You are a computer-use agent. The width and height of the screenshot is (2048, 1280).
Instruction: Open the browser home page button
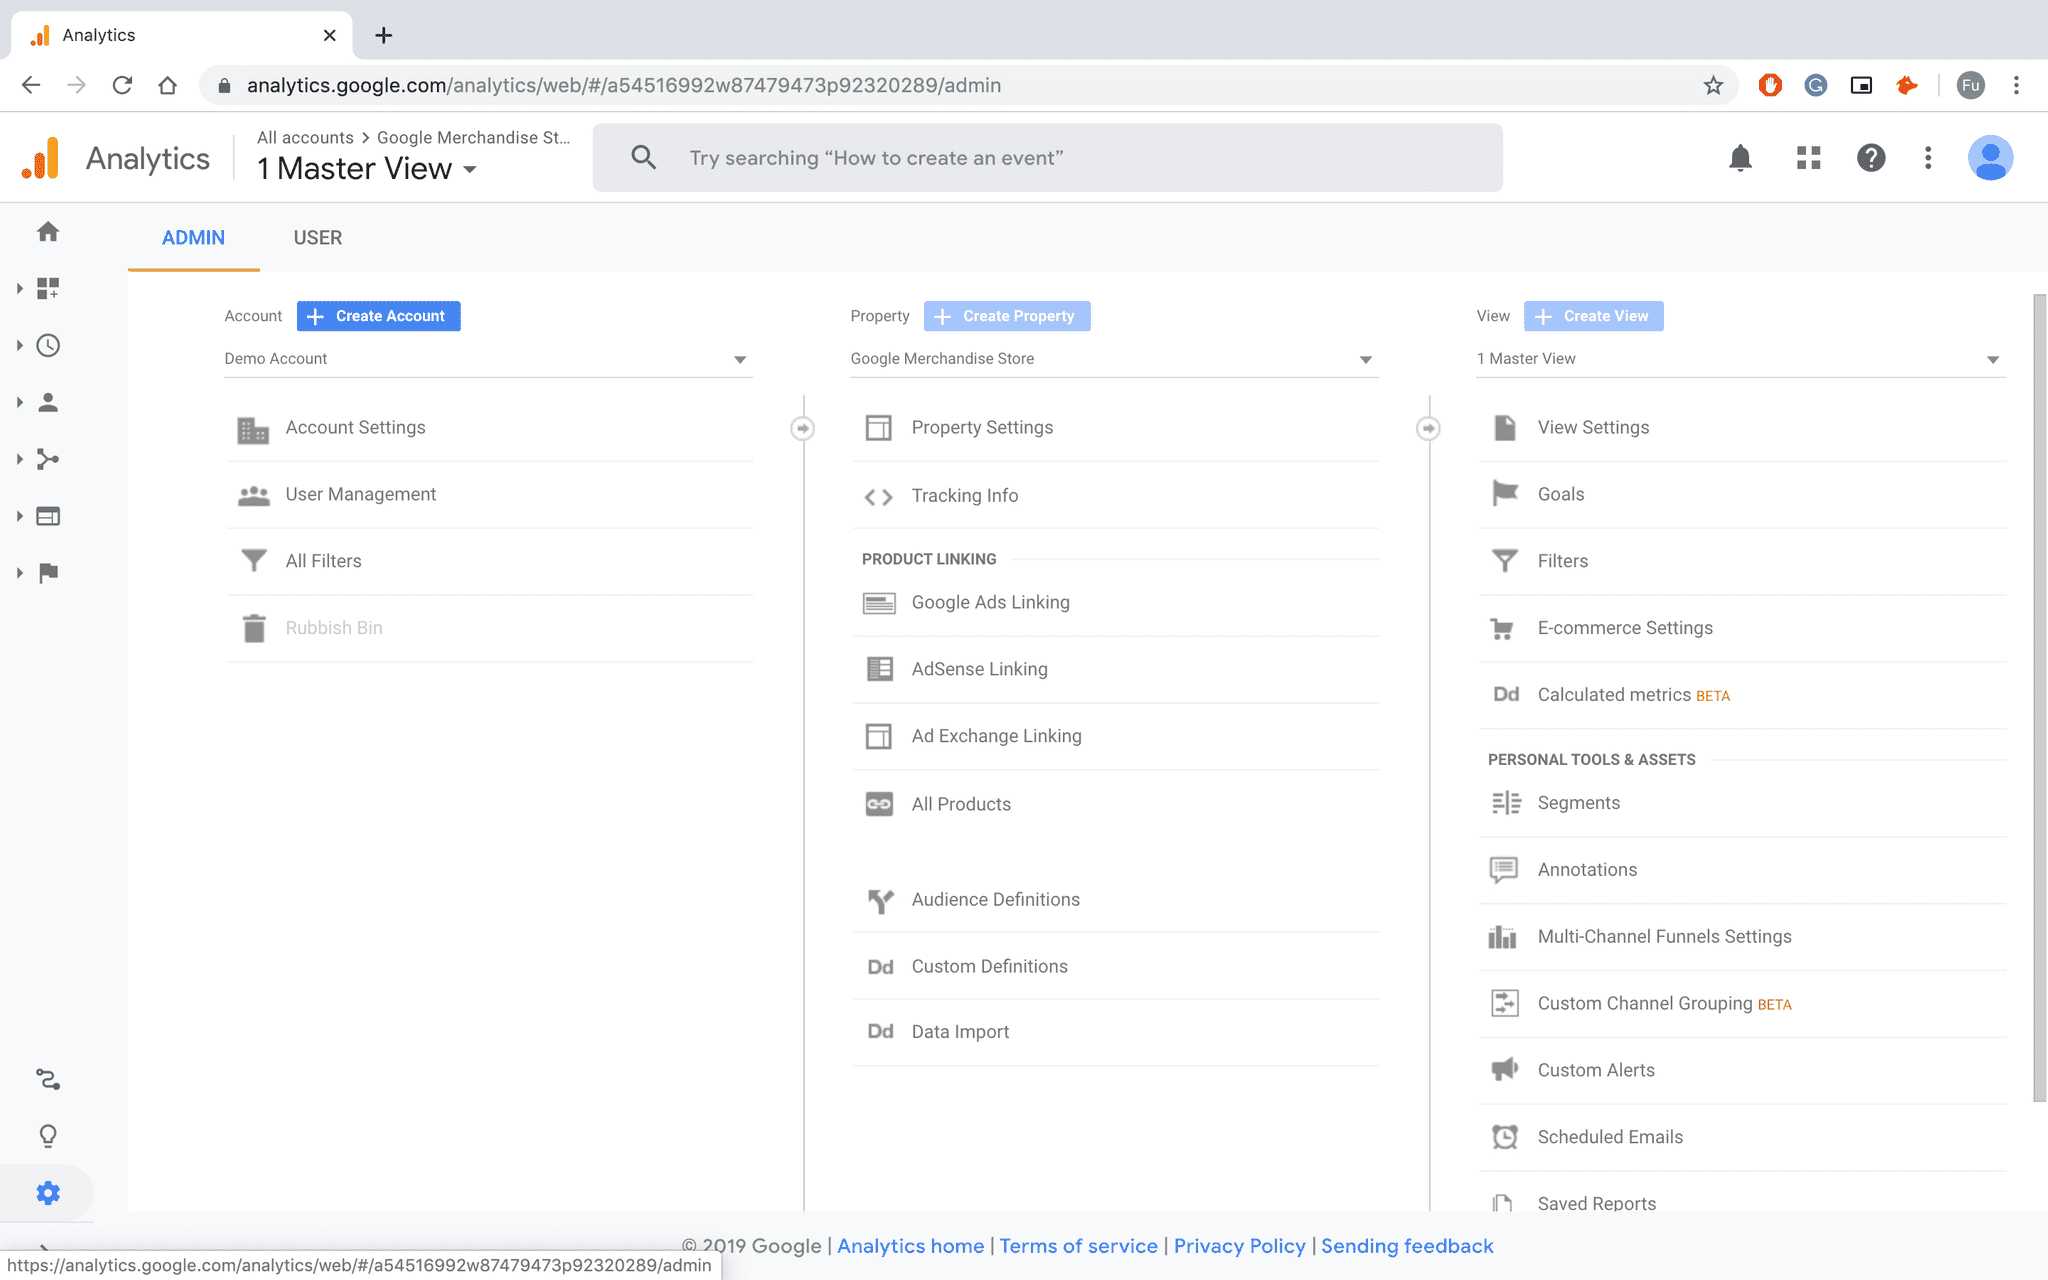tap(168, 85)
